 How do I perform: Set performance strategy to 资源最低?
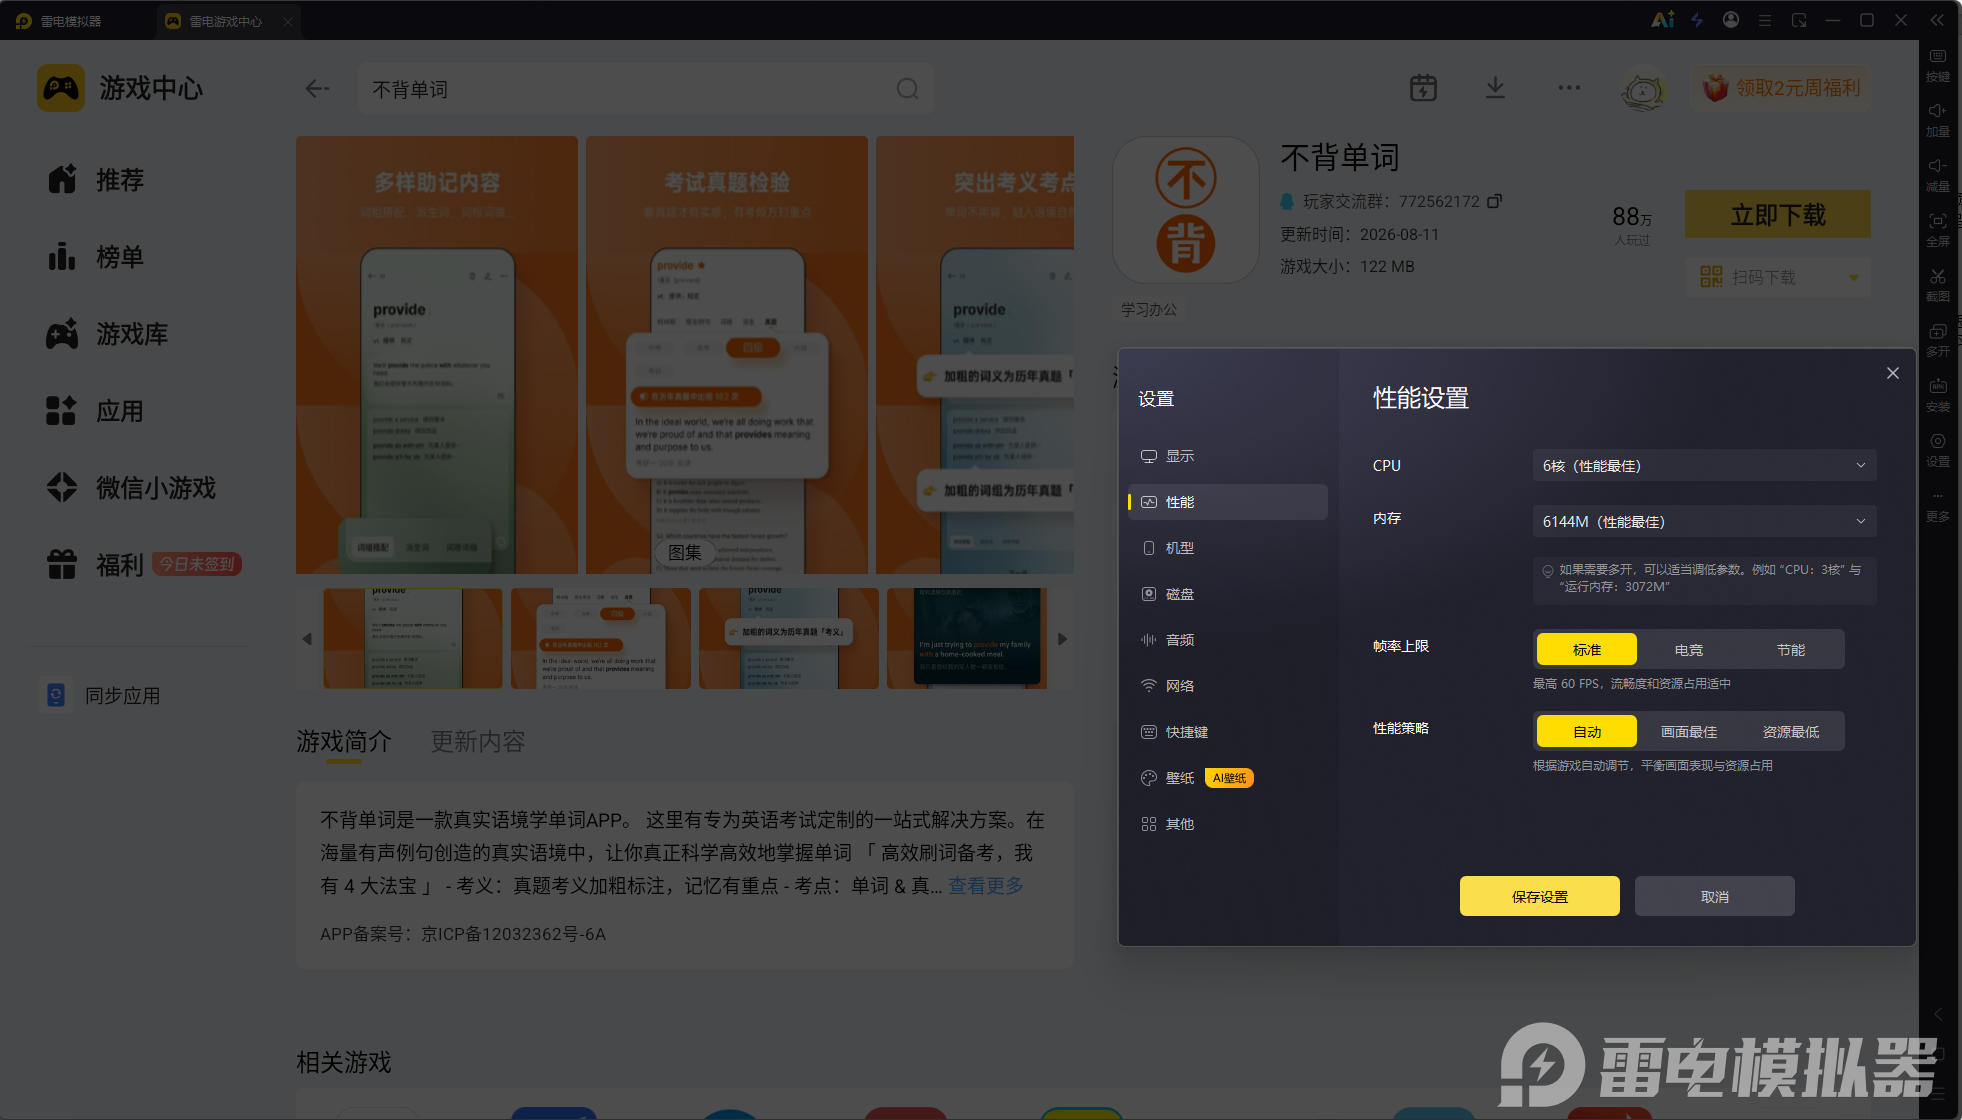1791,732
